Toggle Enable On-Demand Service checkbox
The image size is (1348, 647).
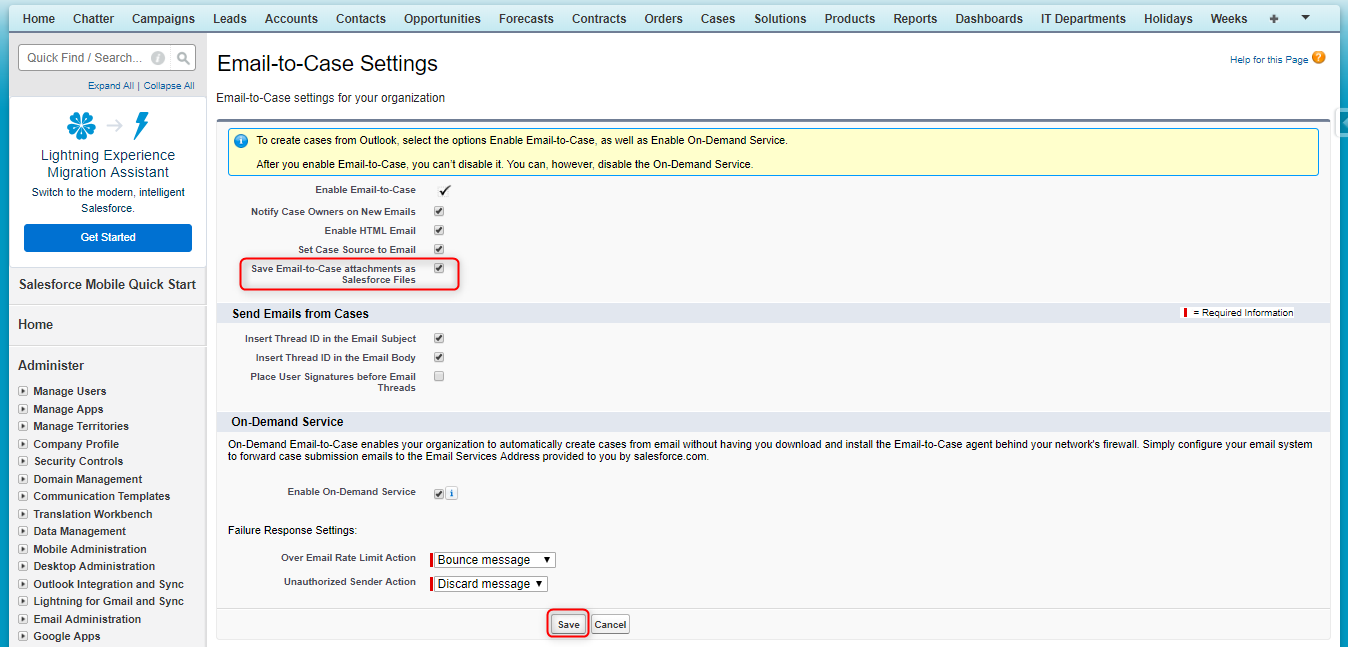[439, 493]
